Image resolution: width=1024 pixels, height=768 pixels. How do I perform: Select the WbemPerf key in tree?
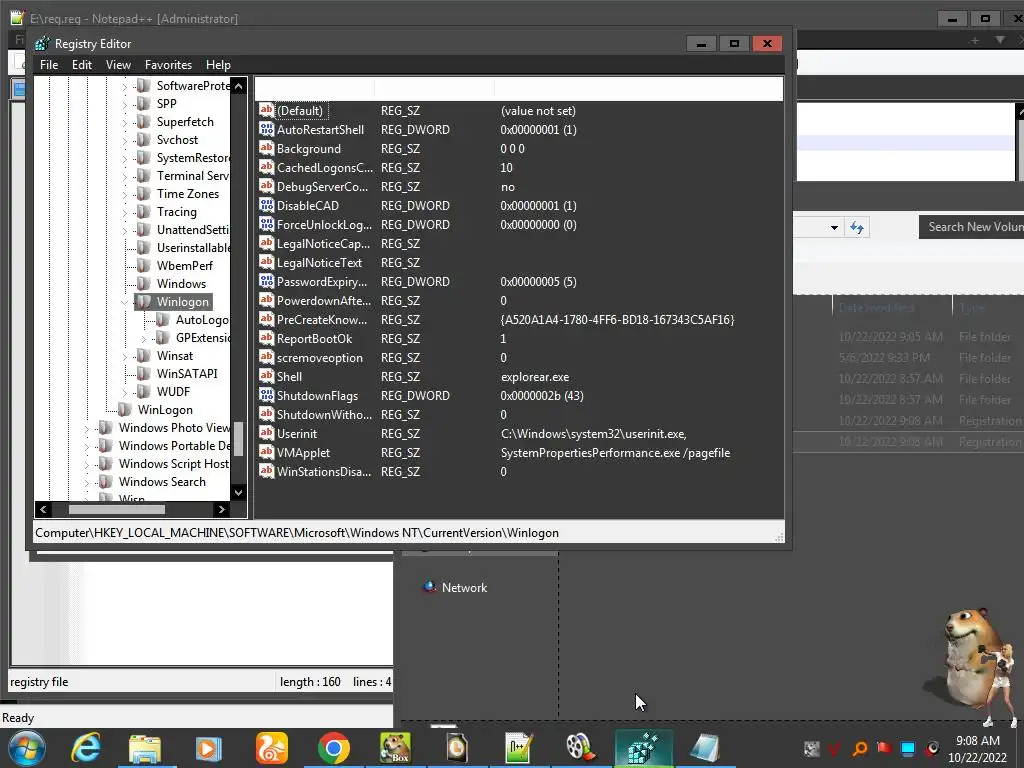click(x=185, y=266)
